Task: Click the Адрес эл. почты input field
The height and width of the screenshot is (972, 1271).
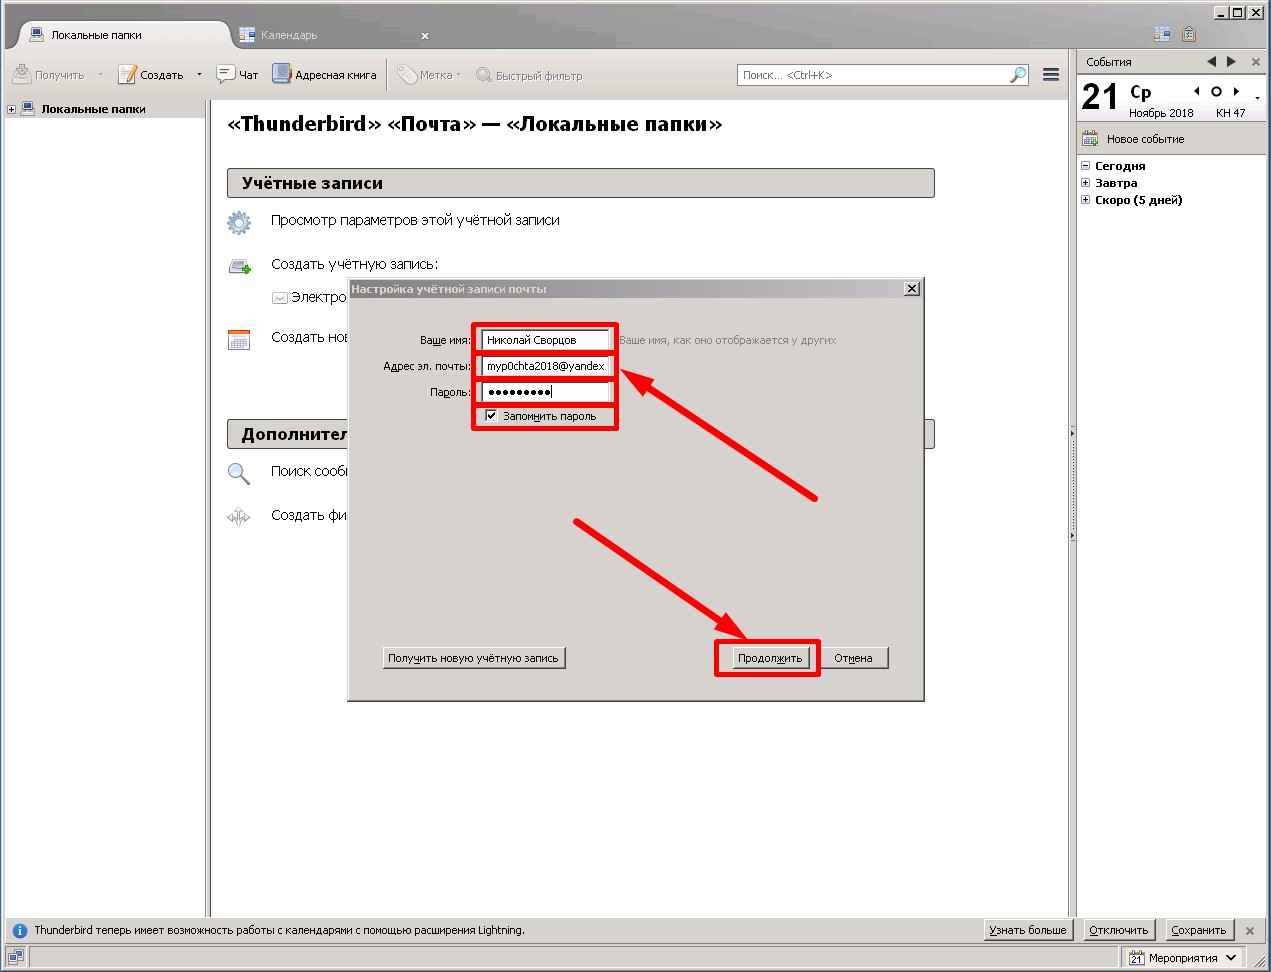Action: click(545, 366)
